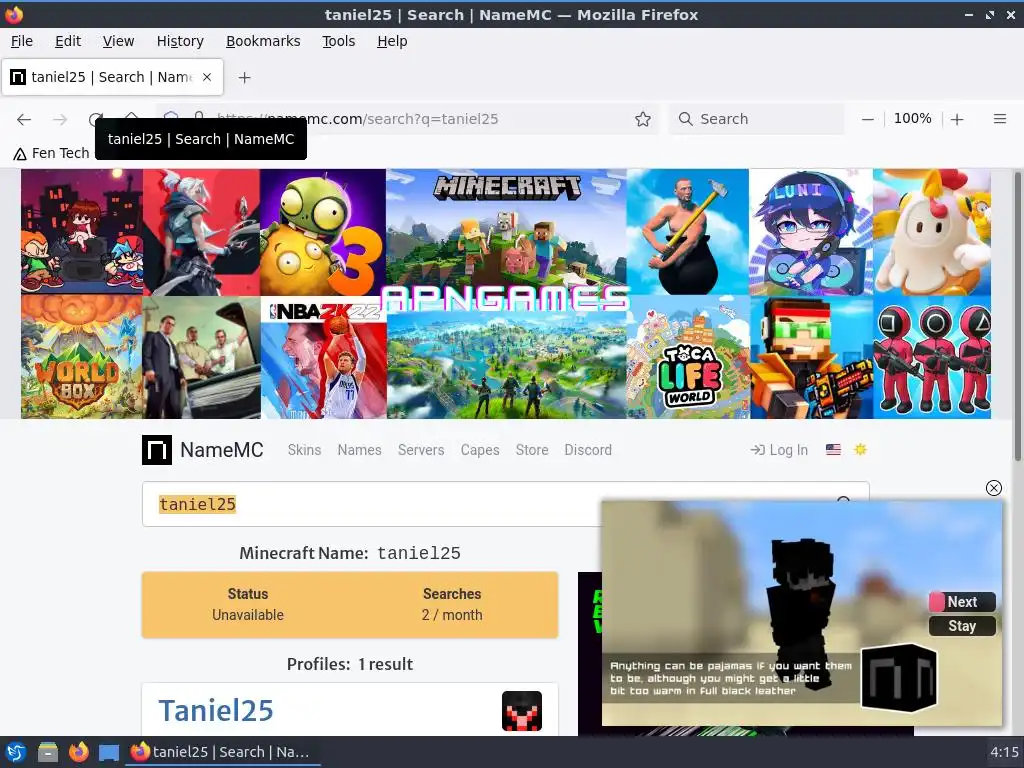Open the Discord link
The height and width of the screenshot is (768, 1024).
point(588,450)
